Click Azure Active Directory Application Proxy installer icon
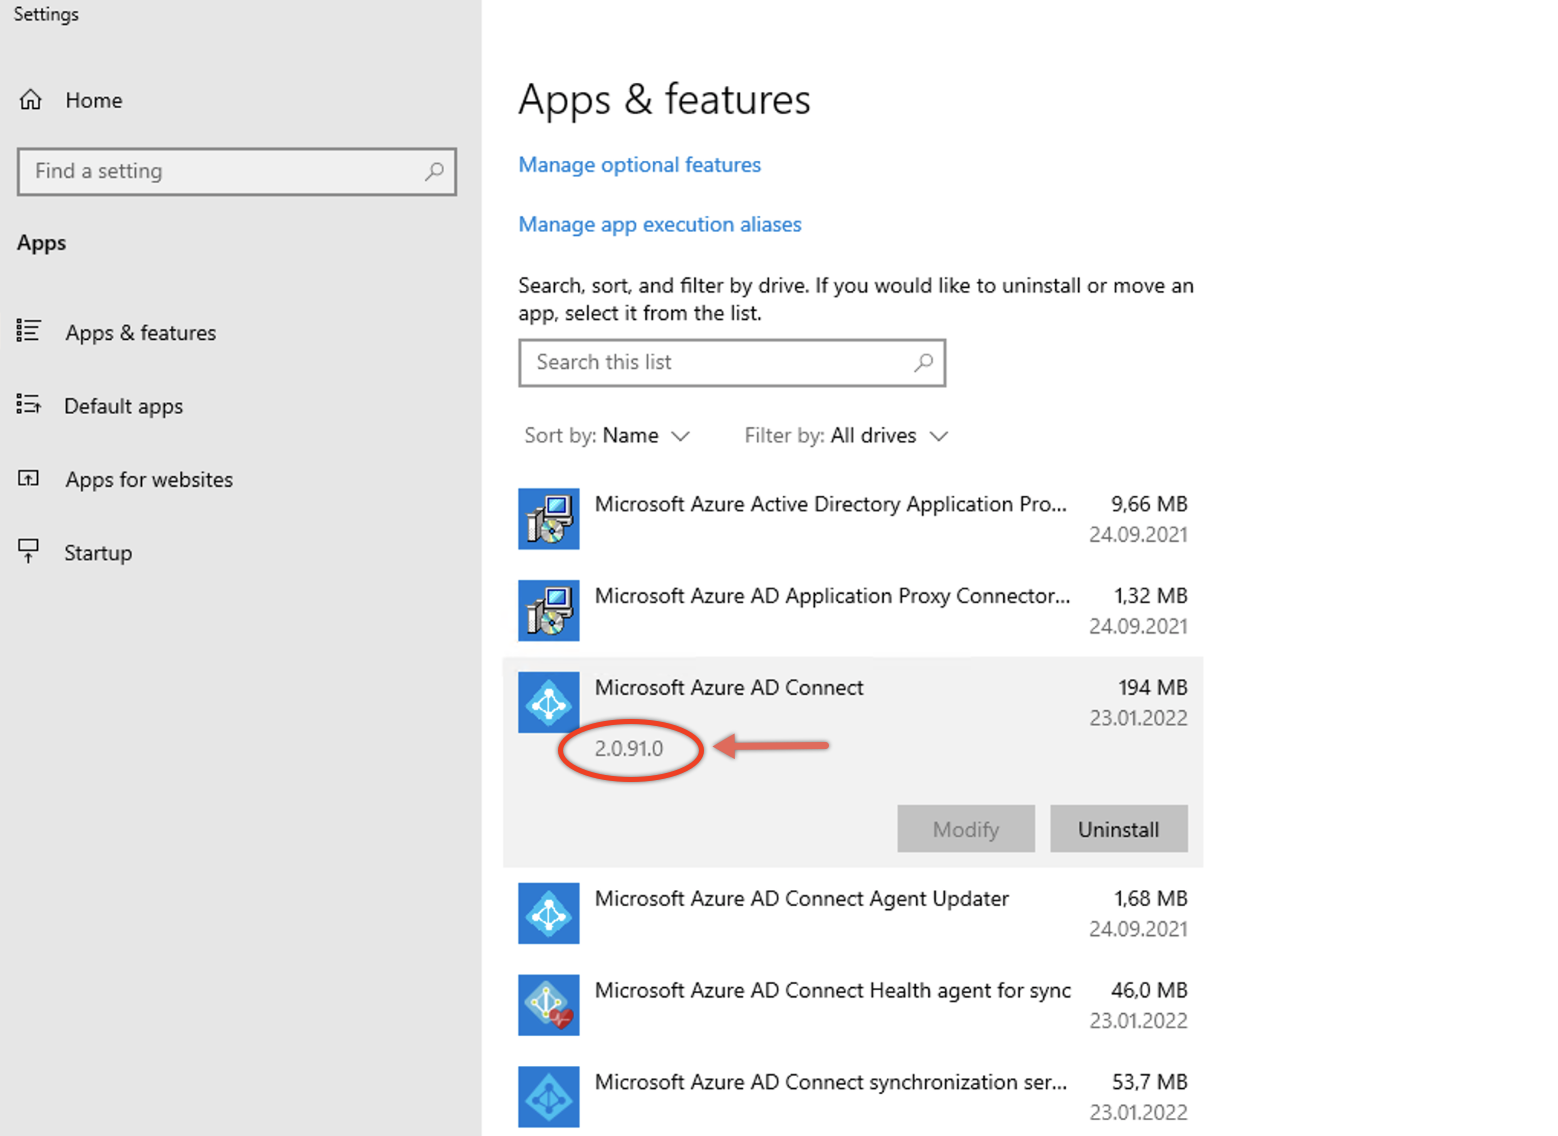This screenshot has height=1136, width=1558. click(x=548, y=518)
